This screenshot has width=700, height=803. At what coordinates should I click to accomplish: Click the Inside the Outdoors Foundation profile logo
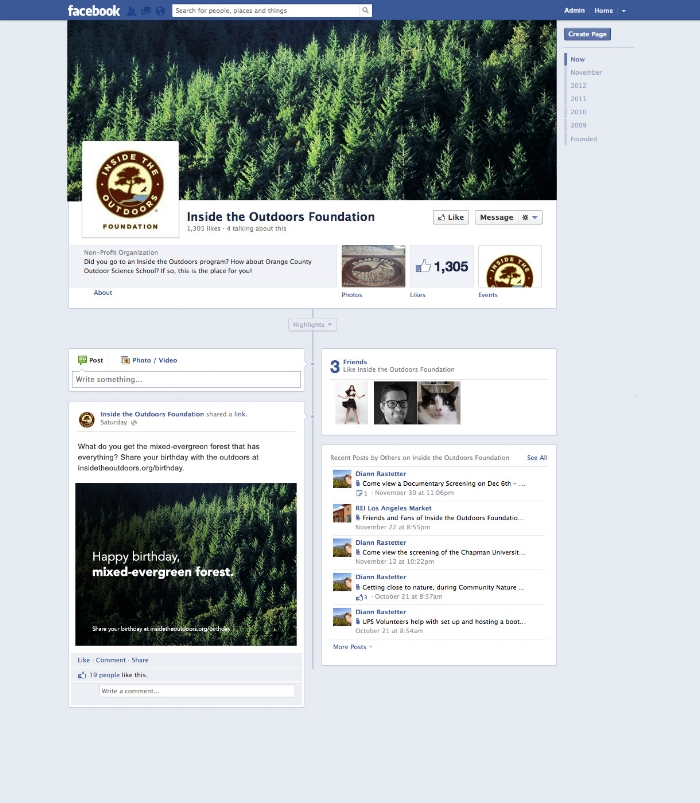(x=130, y=189)
